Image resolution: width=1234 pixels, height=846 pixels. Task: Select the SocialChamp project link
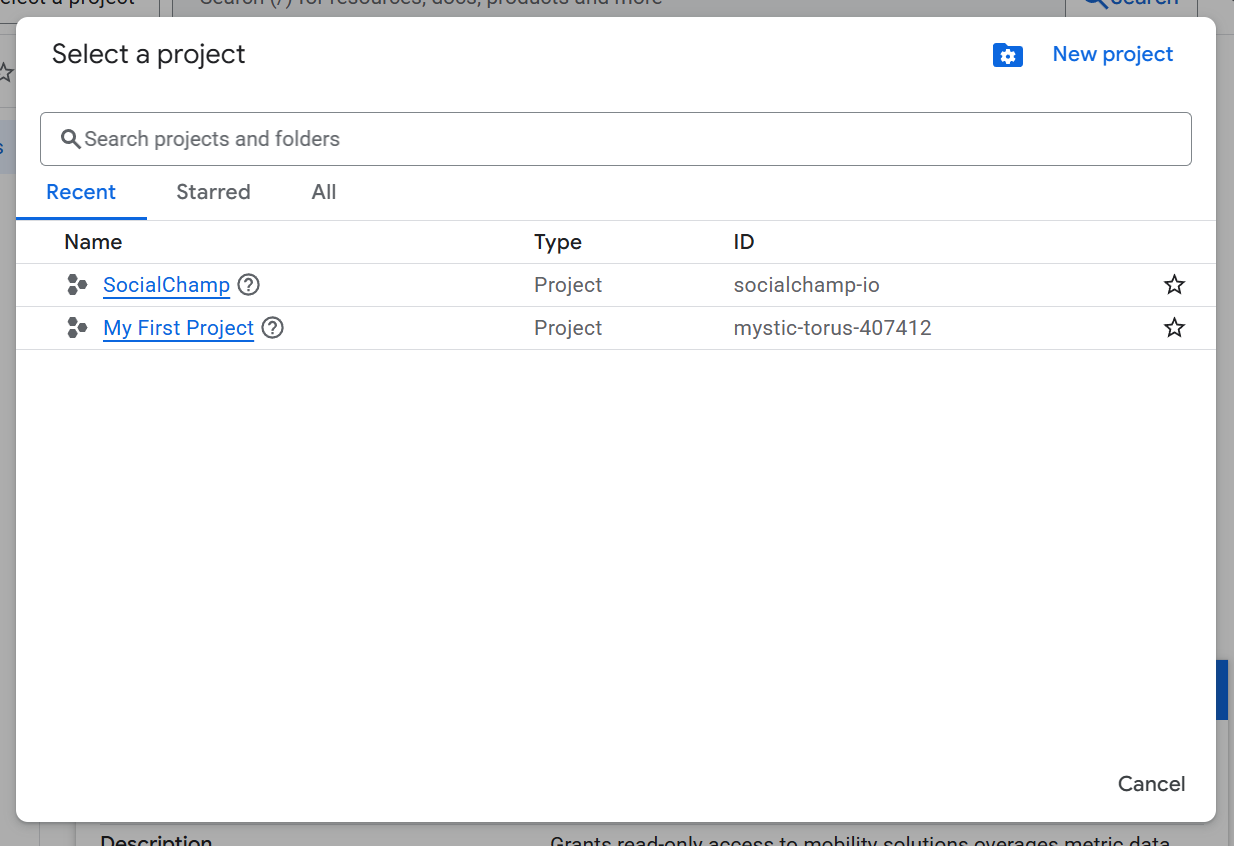[x=166, y=285]
